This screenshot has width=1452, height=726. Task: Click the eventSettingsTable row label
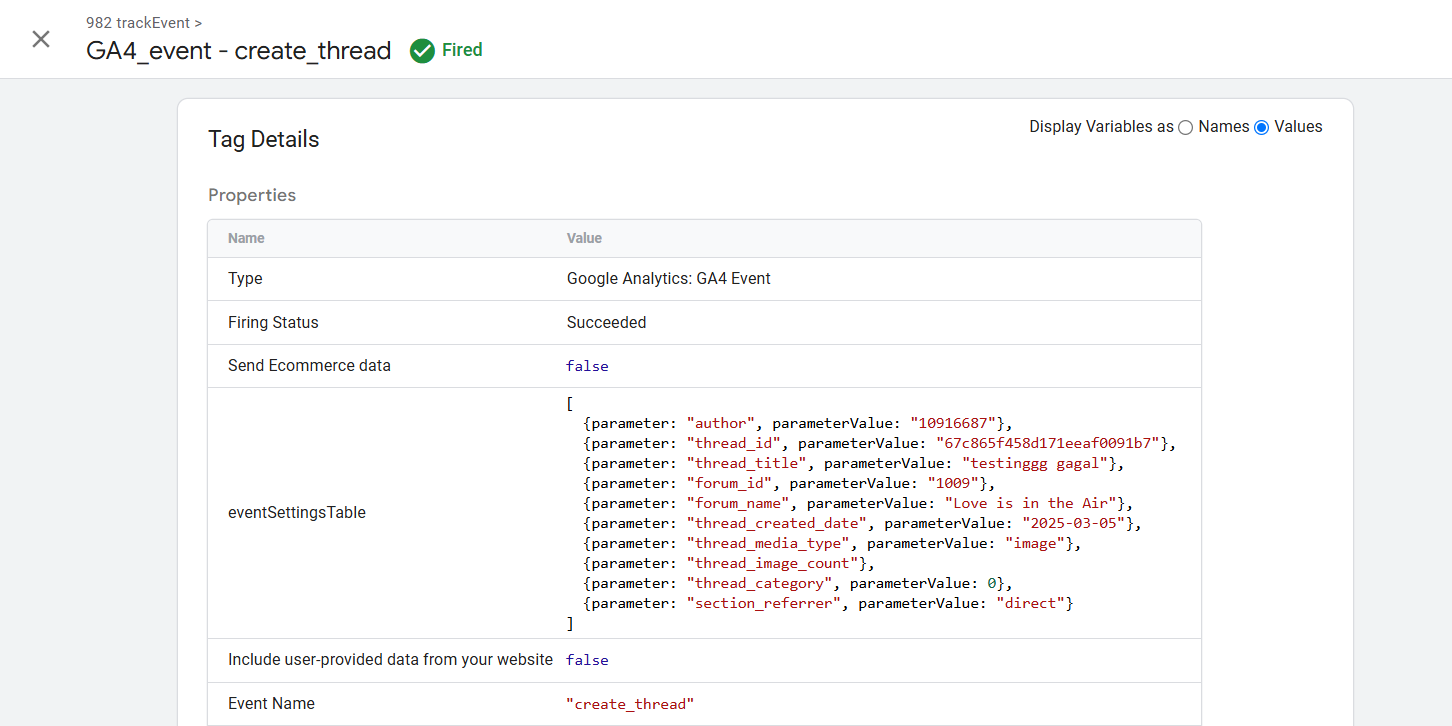pos(297,512)
